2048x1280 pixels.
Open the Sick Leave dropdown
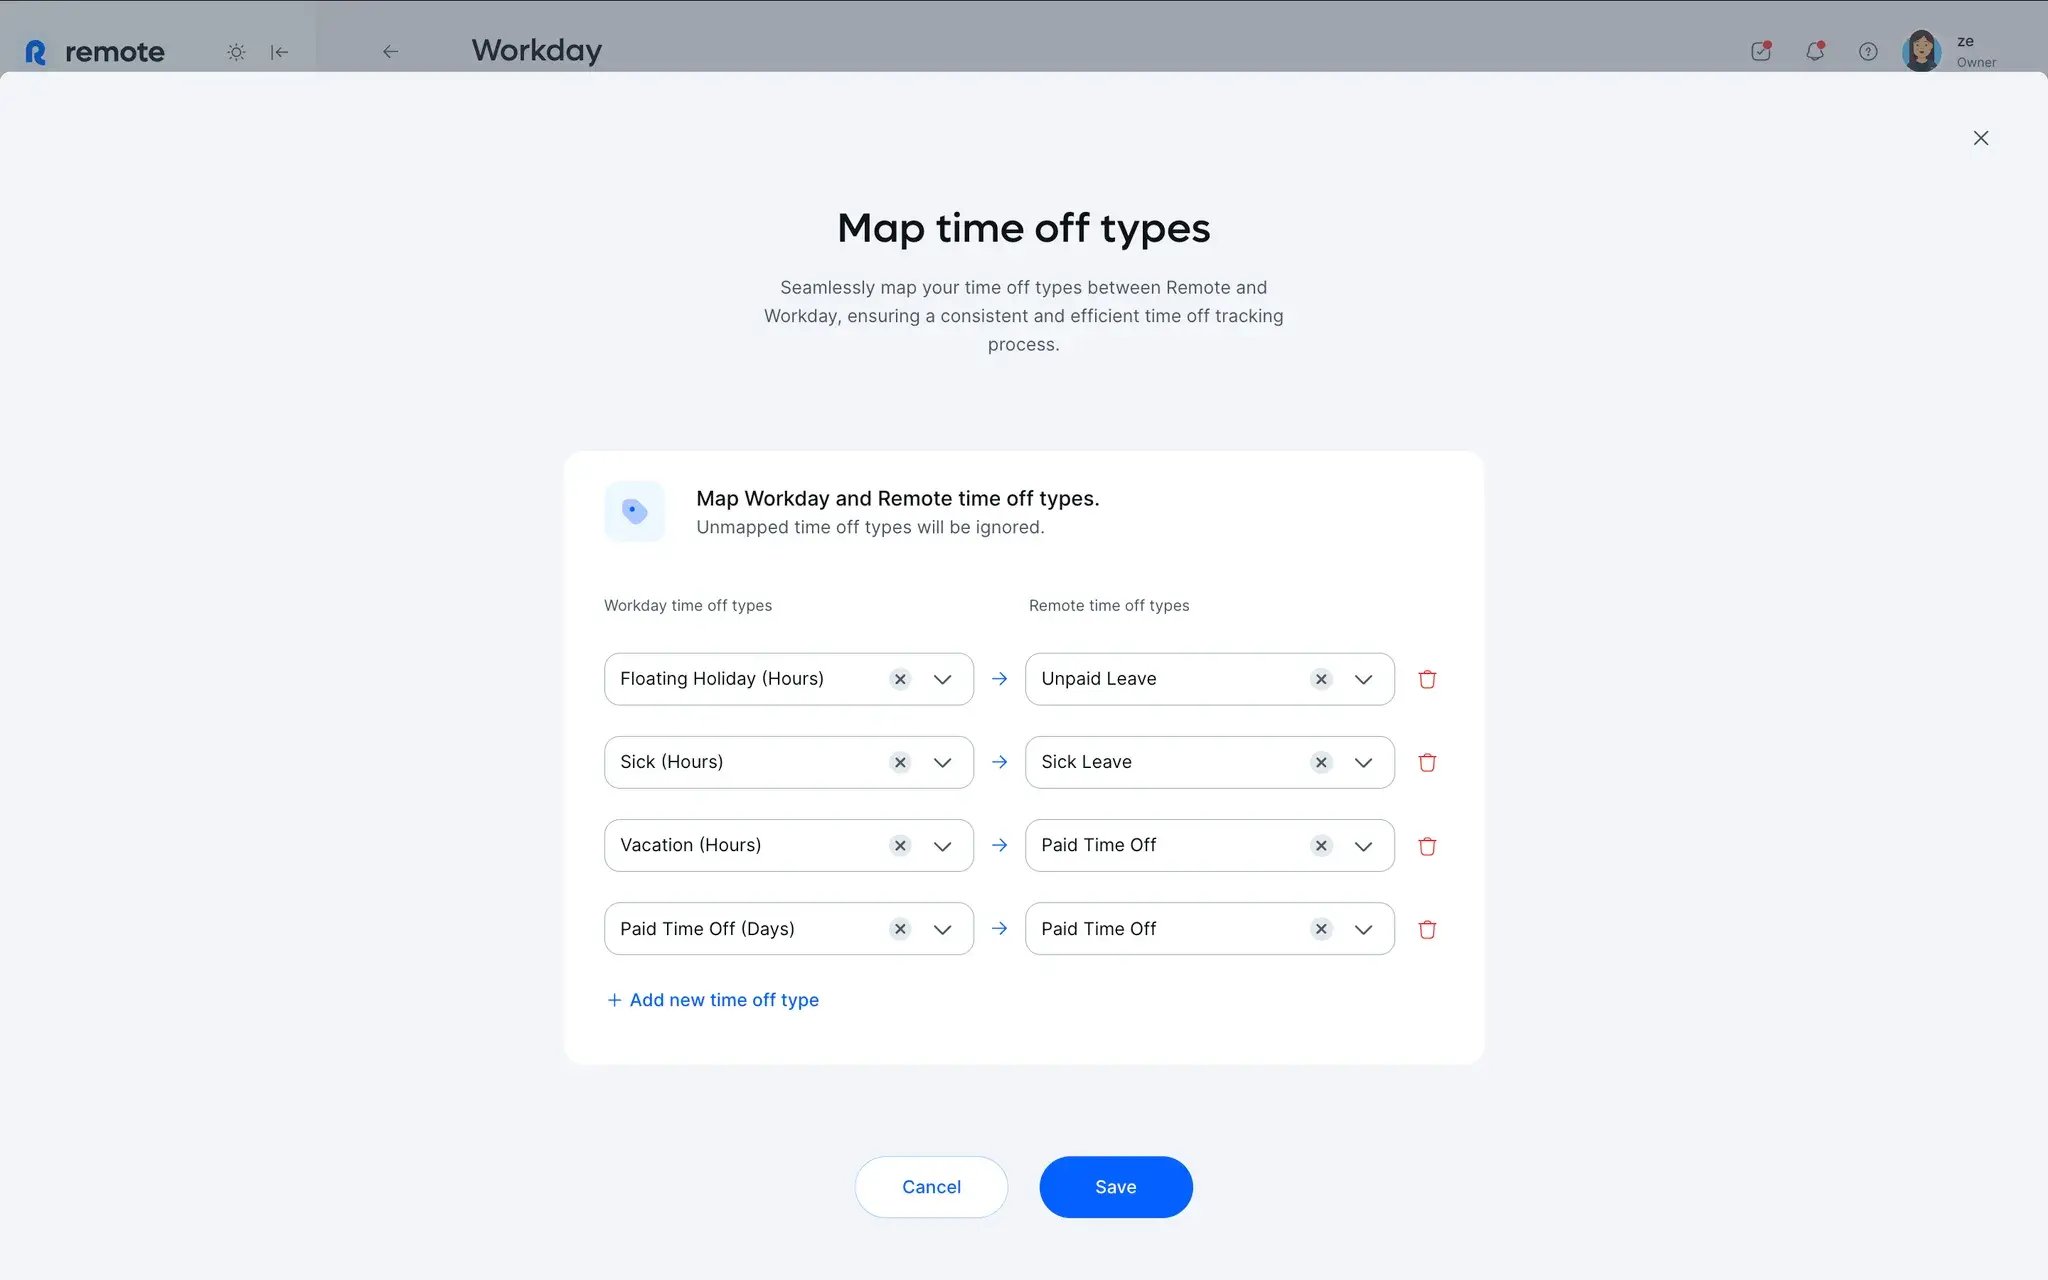[1363, 762]
